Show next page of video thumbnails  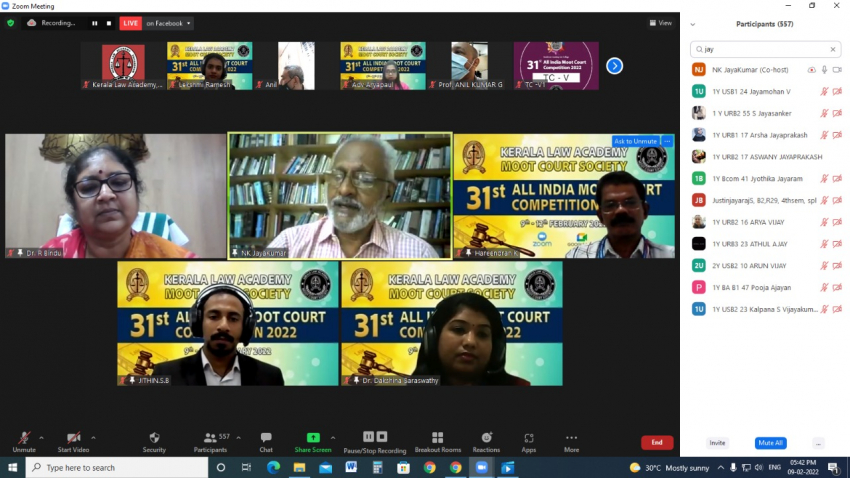[x=614, y=66]
